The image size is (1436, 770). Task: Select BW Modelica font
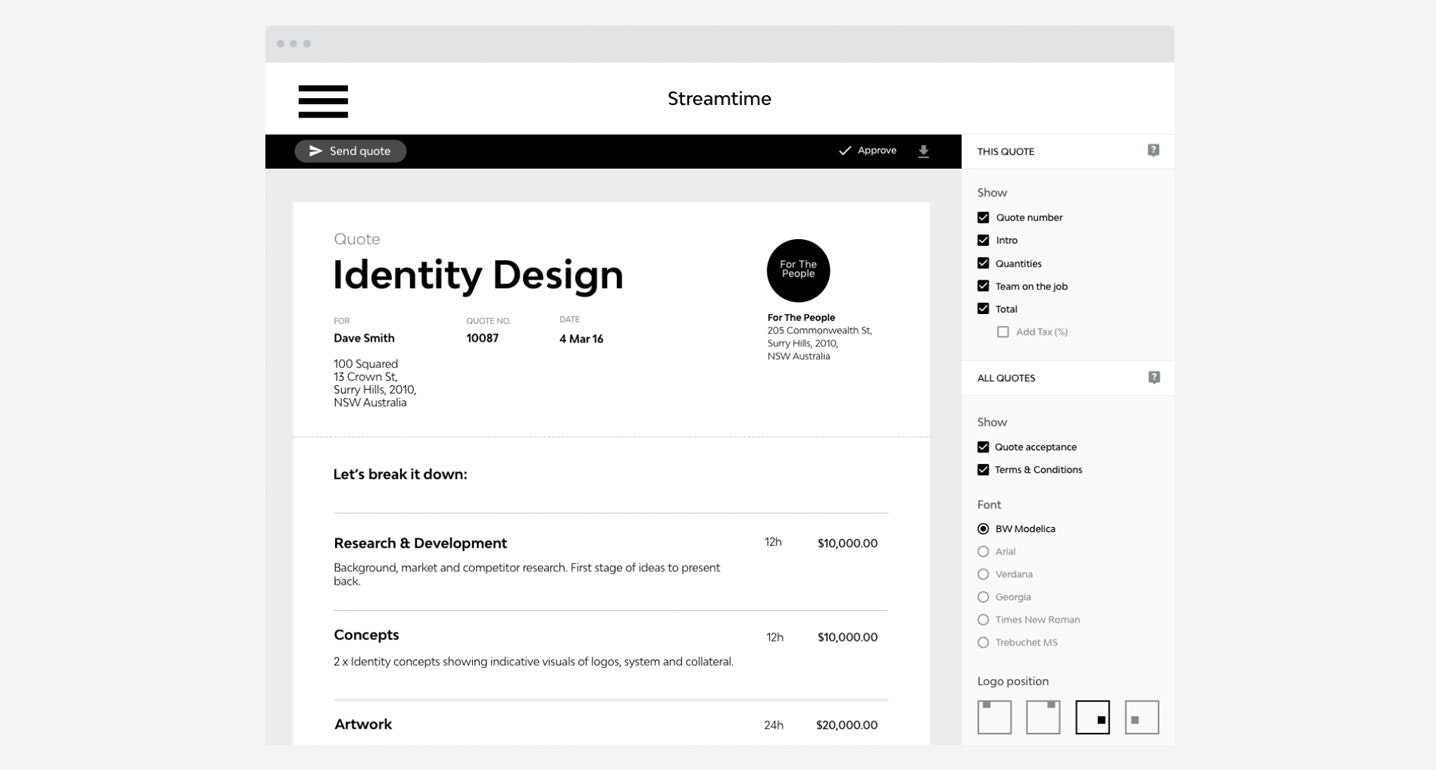point(983,529)
